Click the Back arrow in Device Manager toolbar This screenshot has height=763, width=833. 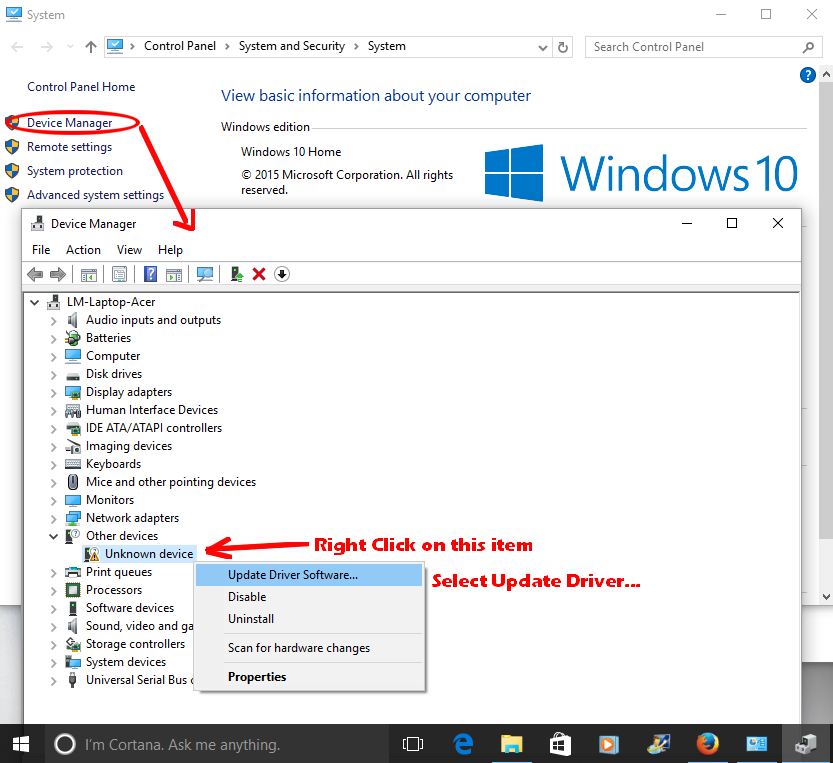pyautogui.click(x=35, y=274)
